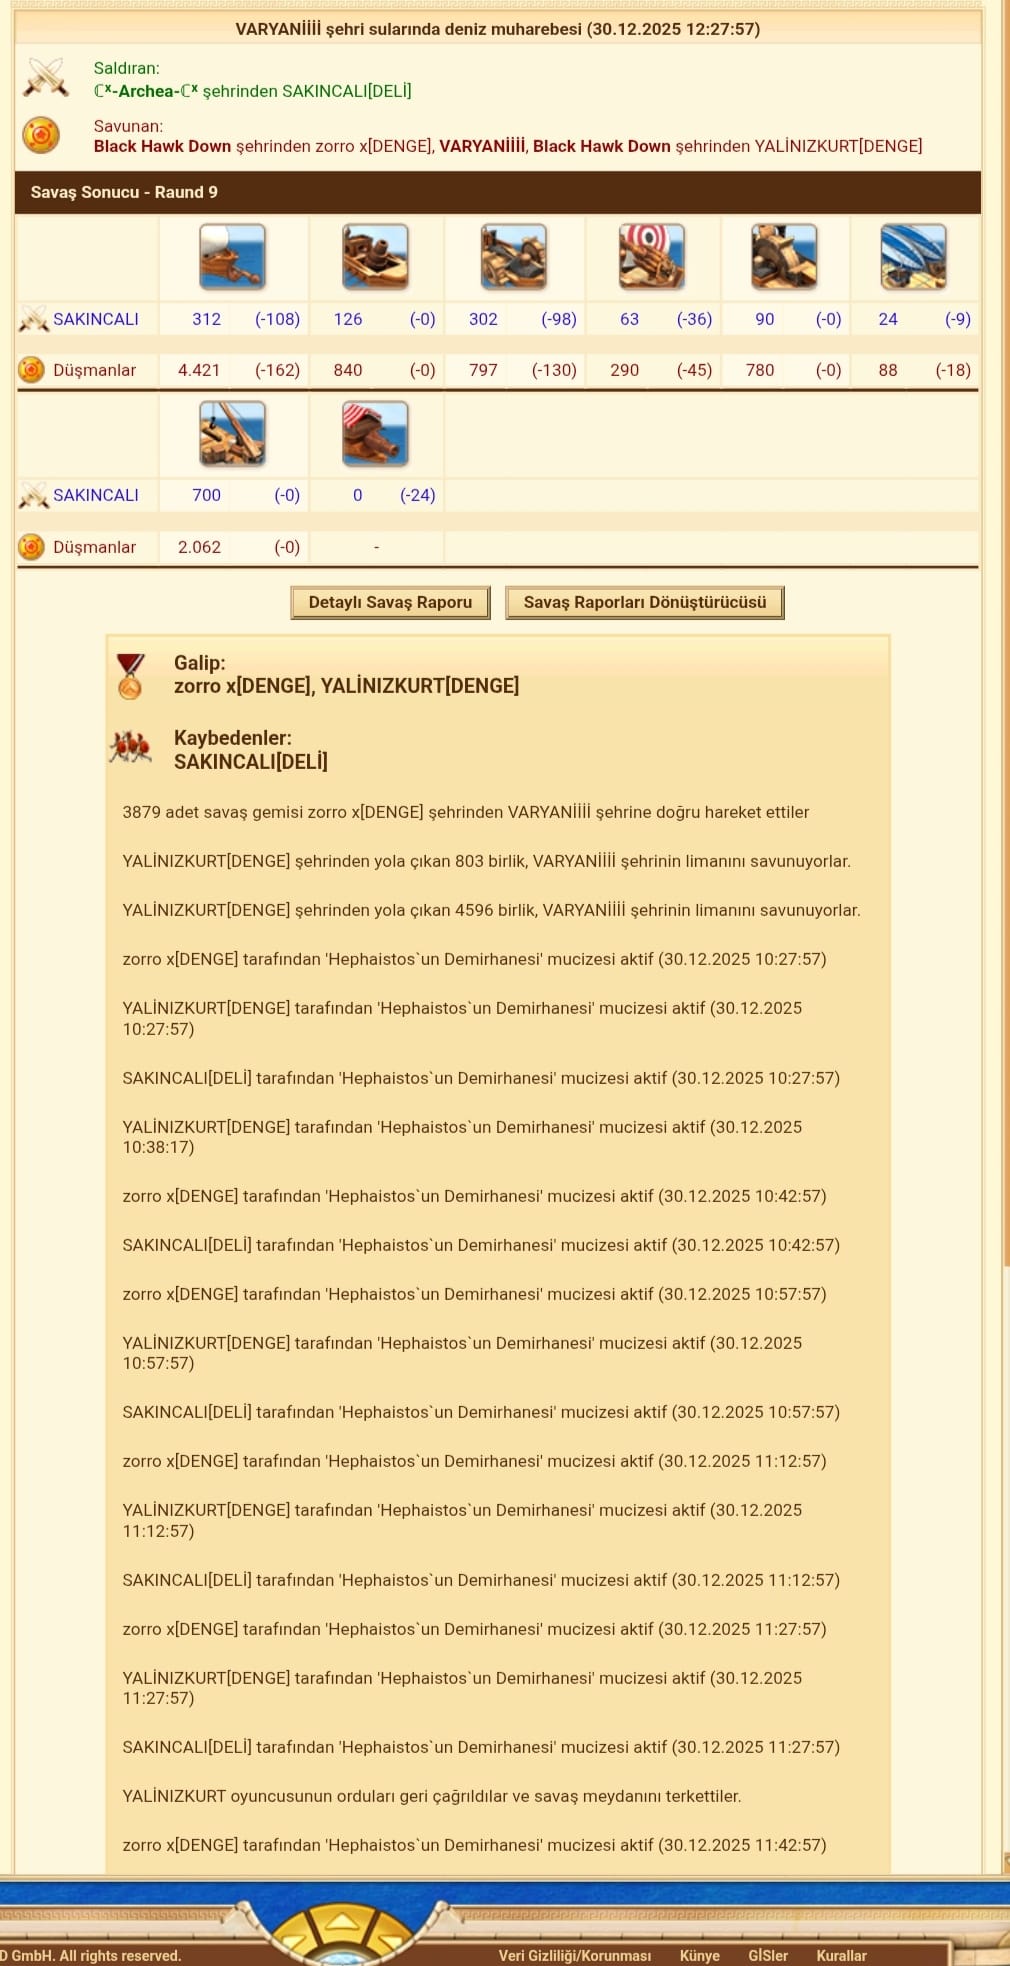Select the striped paddle speedboat icon
Image resolution: width=1010 pixels, height=1966 pixels.
point(913,256)
